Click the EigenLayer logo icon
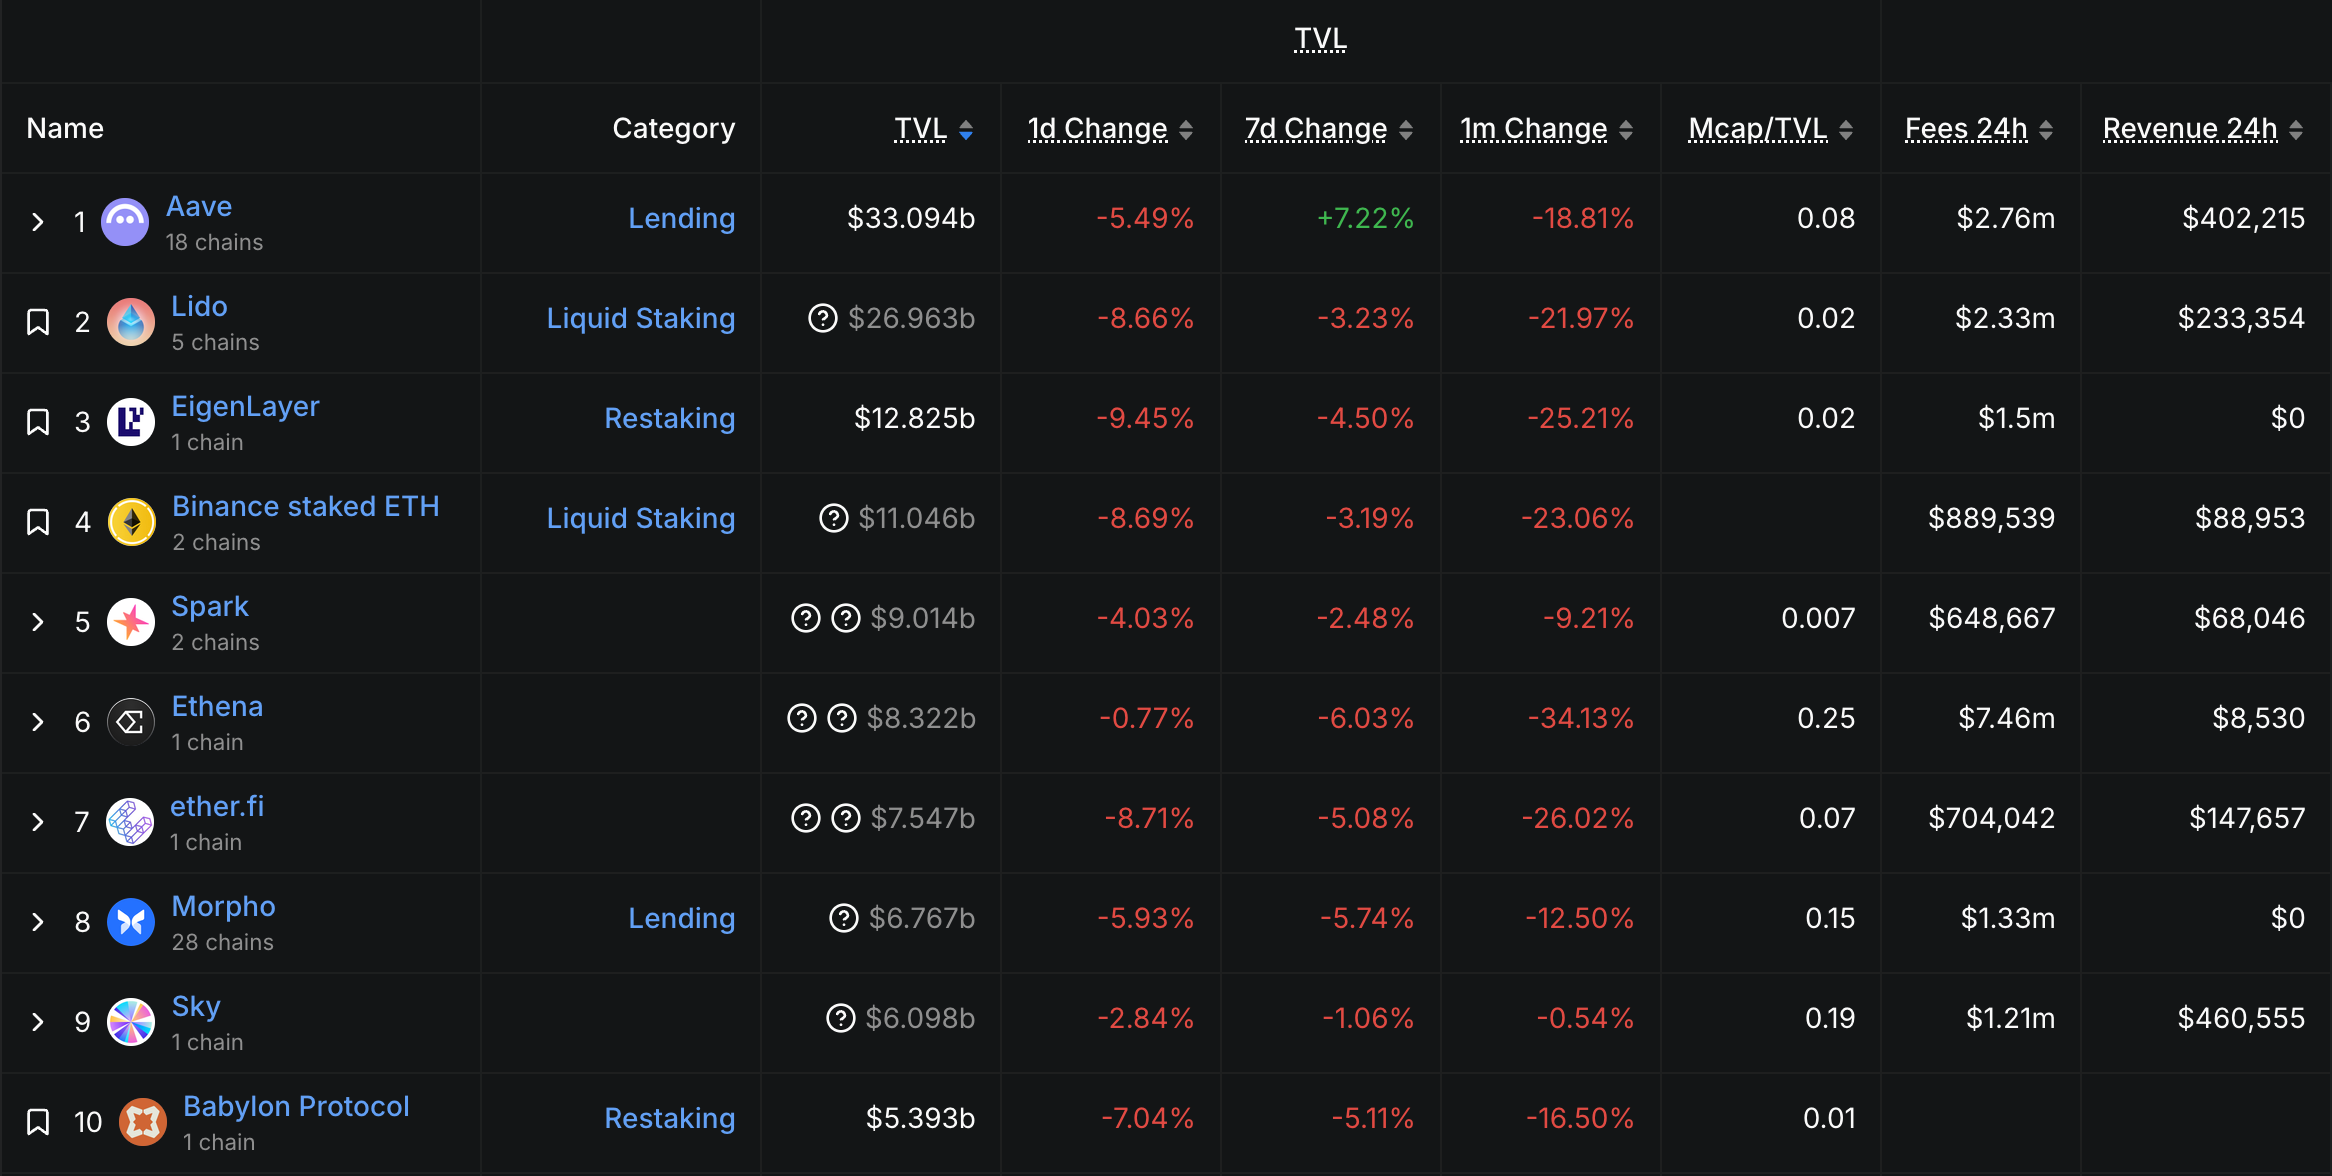 (131, 422)
